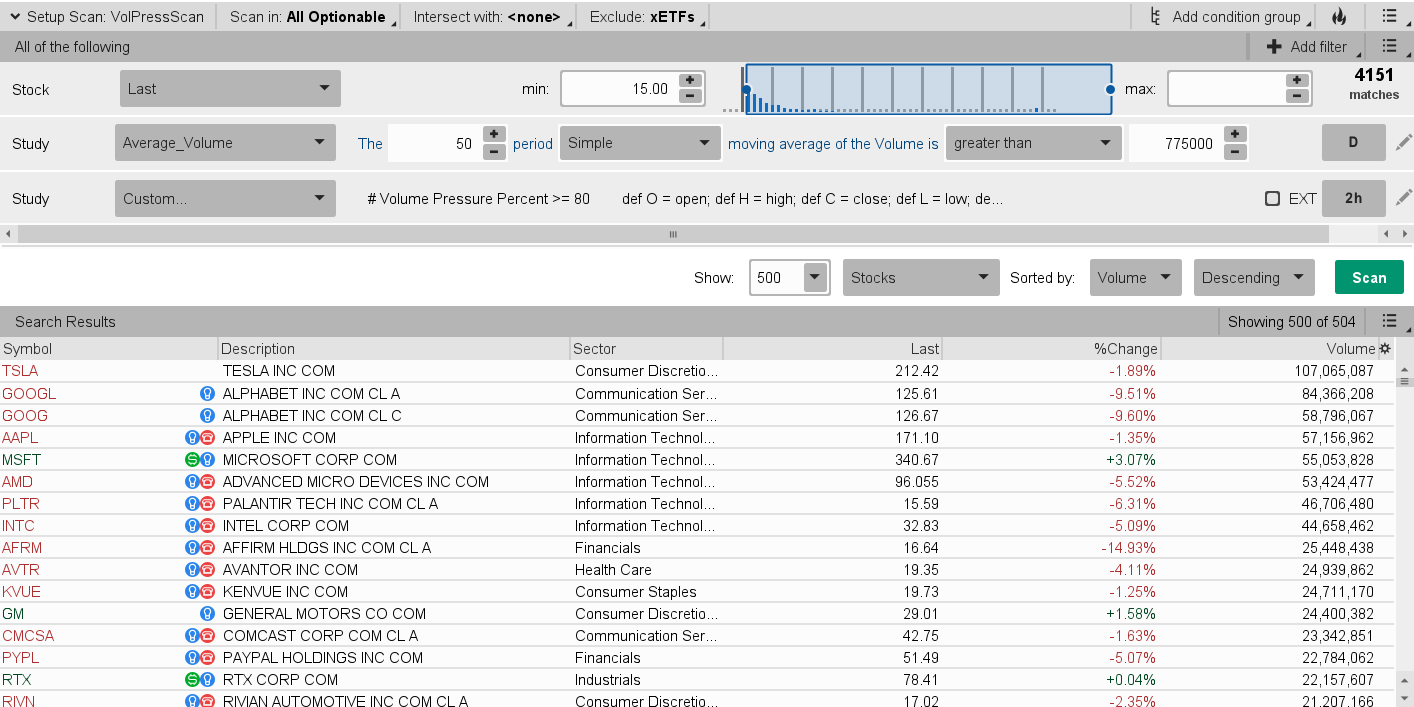This screenshot has height=707, width=1414.
Task: Click the empty max price field
Action: [x=1226, y=88]
